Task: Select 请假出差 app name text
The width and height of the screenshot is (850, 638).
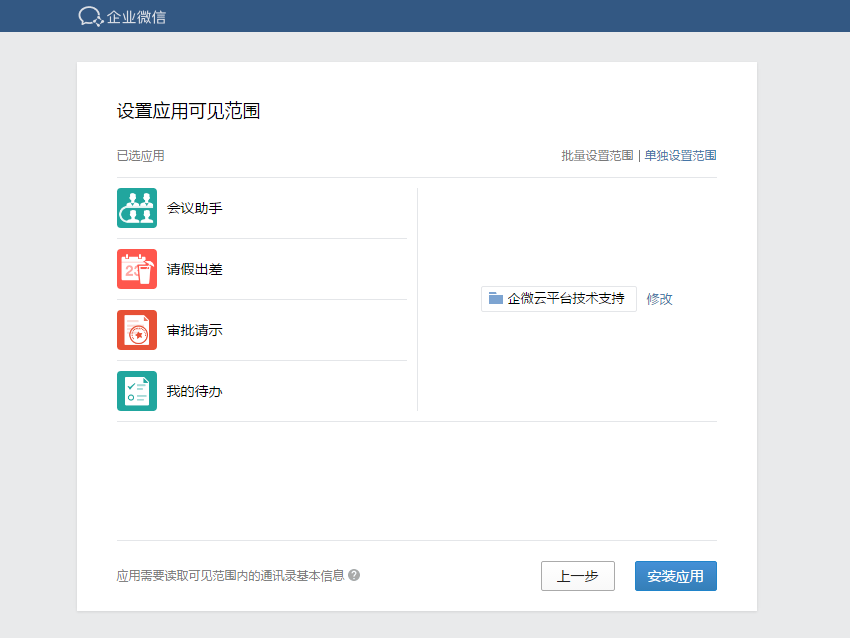Action: tap(195, 269)
